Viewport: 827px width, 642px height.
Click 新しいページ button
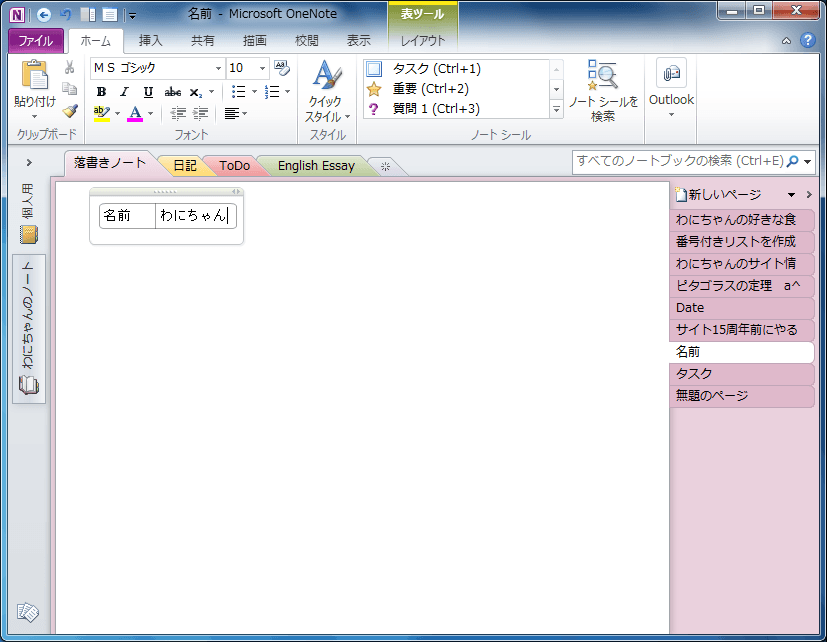point(719,195)
